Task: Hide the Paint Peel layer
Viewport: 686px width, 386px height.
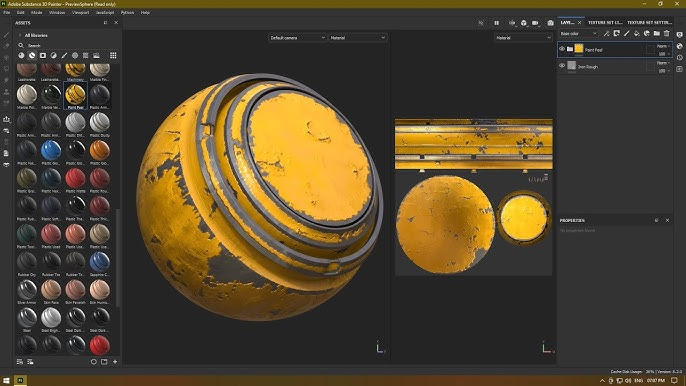Action: click(x=562, y=49)
